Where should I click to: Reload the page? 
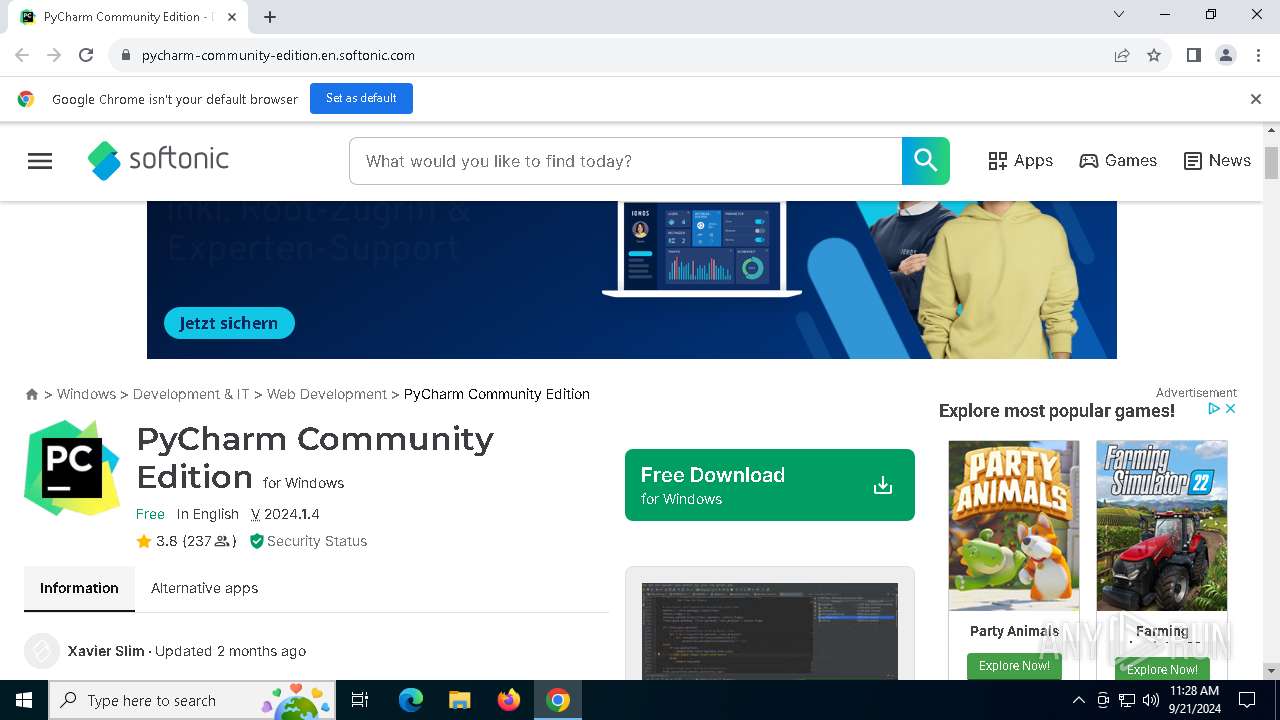coord(86,55)
